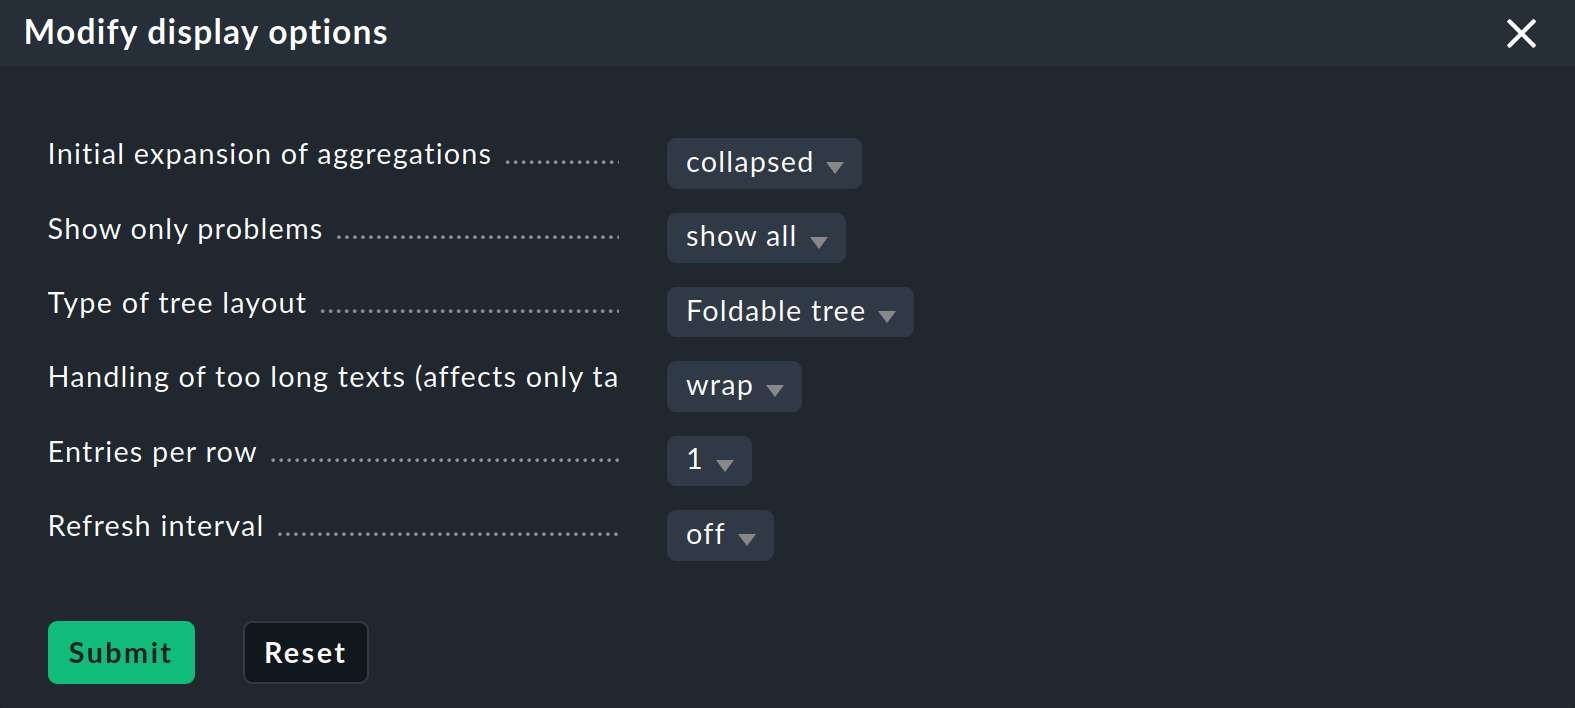The width and height of the screenshot is (1575, 708).
Task: Open the Type of tree layout dropdown
Action: [789, 311]
